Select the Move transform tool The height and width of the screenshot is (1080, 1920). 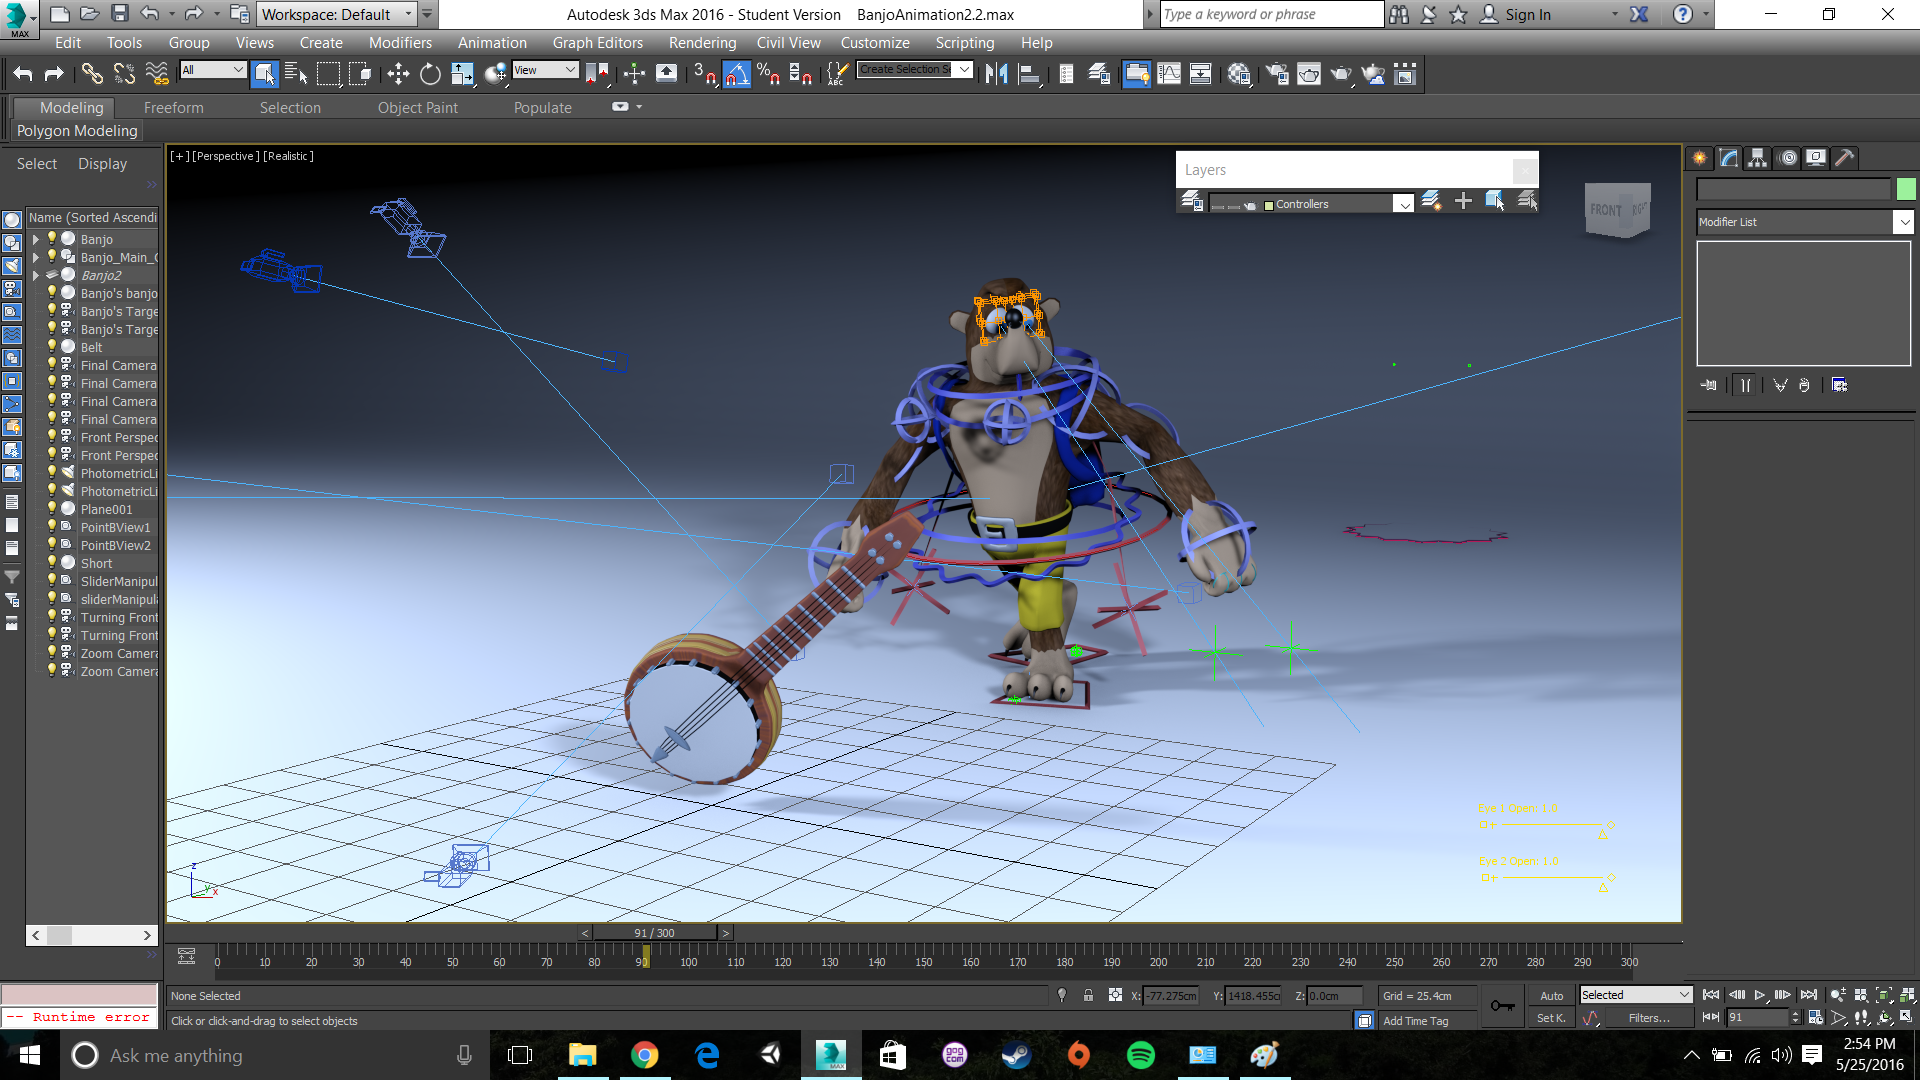point(398,74)
